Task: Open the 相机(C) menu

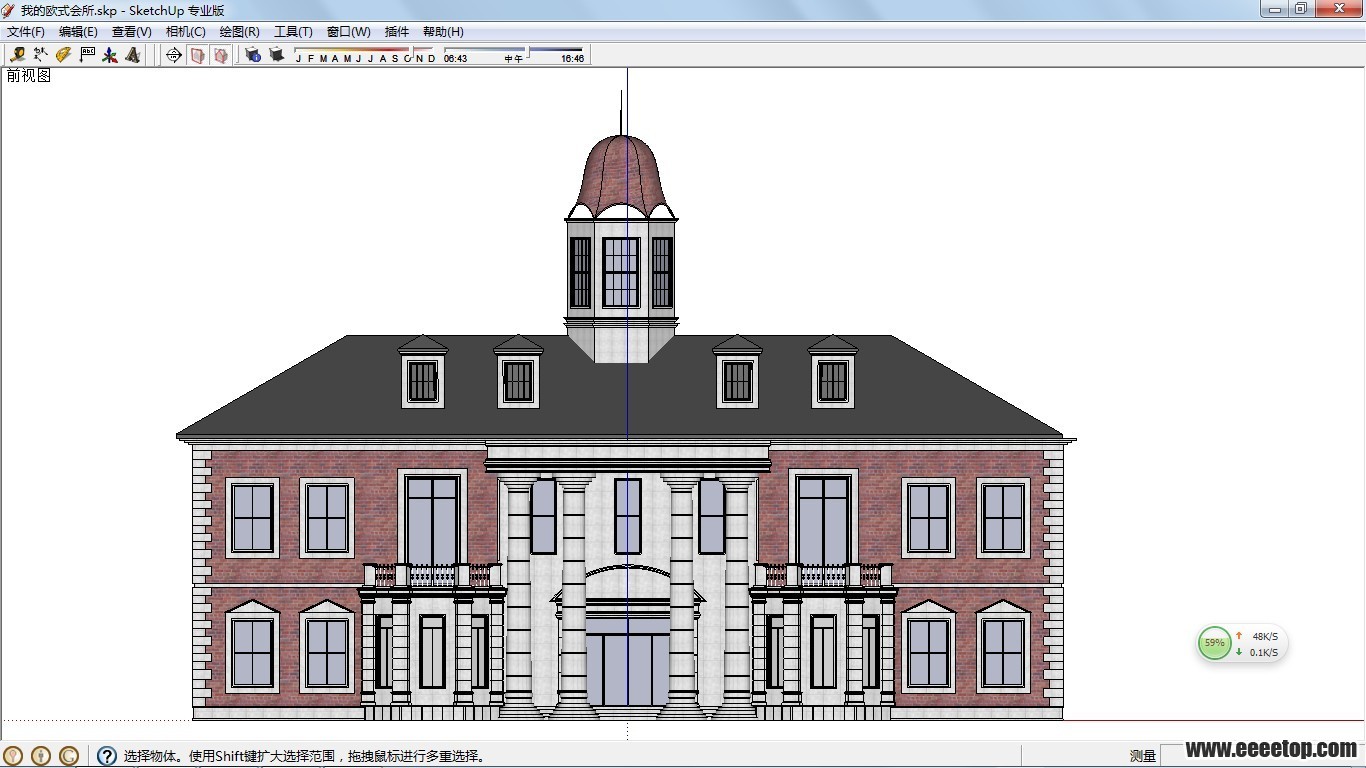Action: tap(186, 32)
